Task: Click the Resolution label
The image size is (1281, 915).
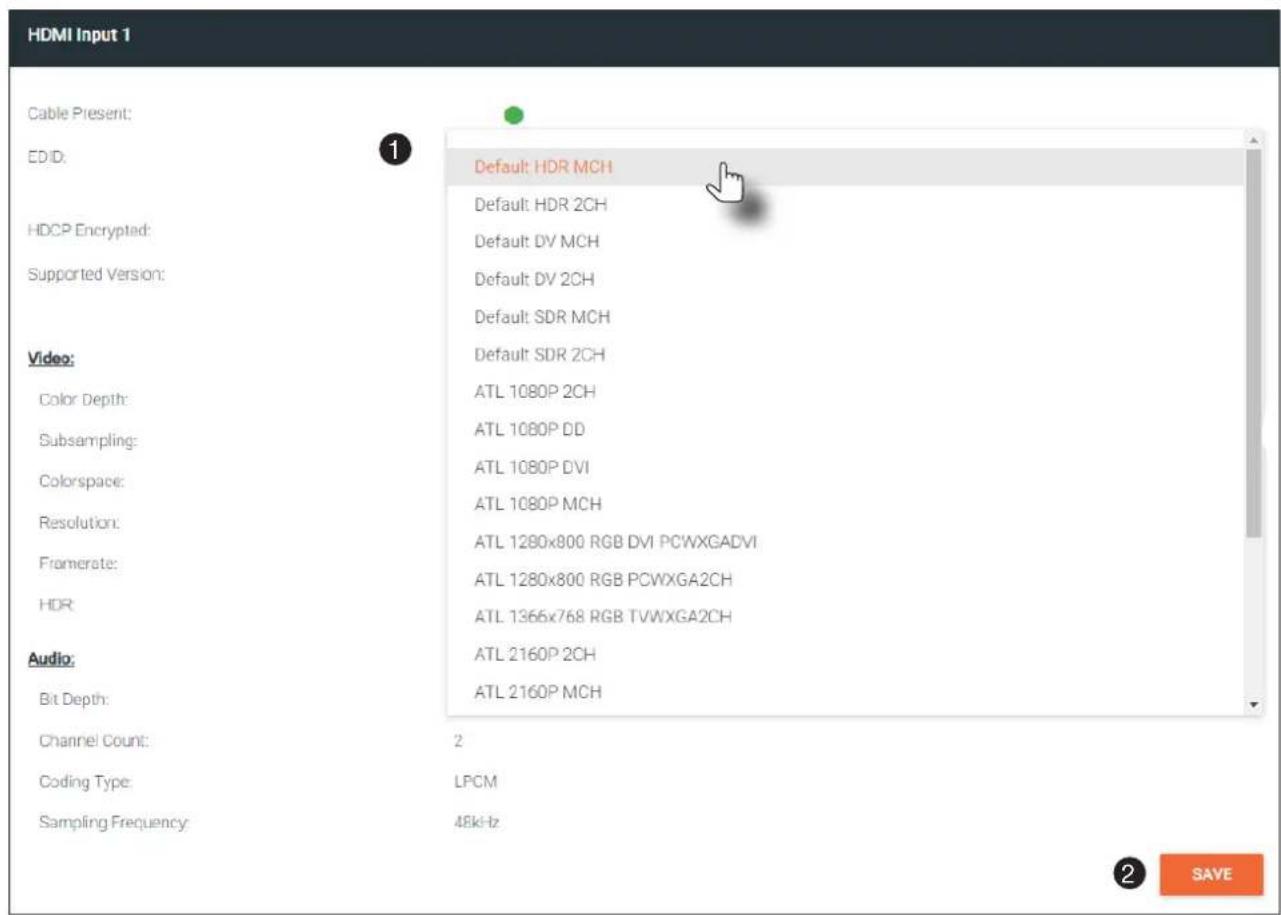Action: pos(80,522)
